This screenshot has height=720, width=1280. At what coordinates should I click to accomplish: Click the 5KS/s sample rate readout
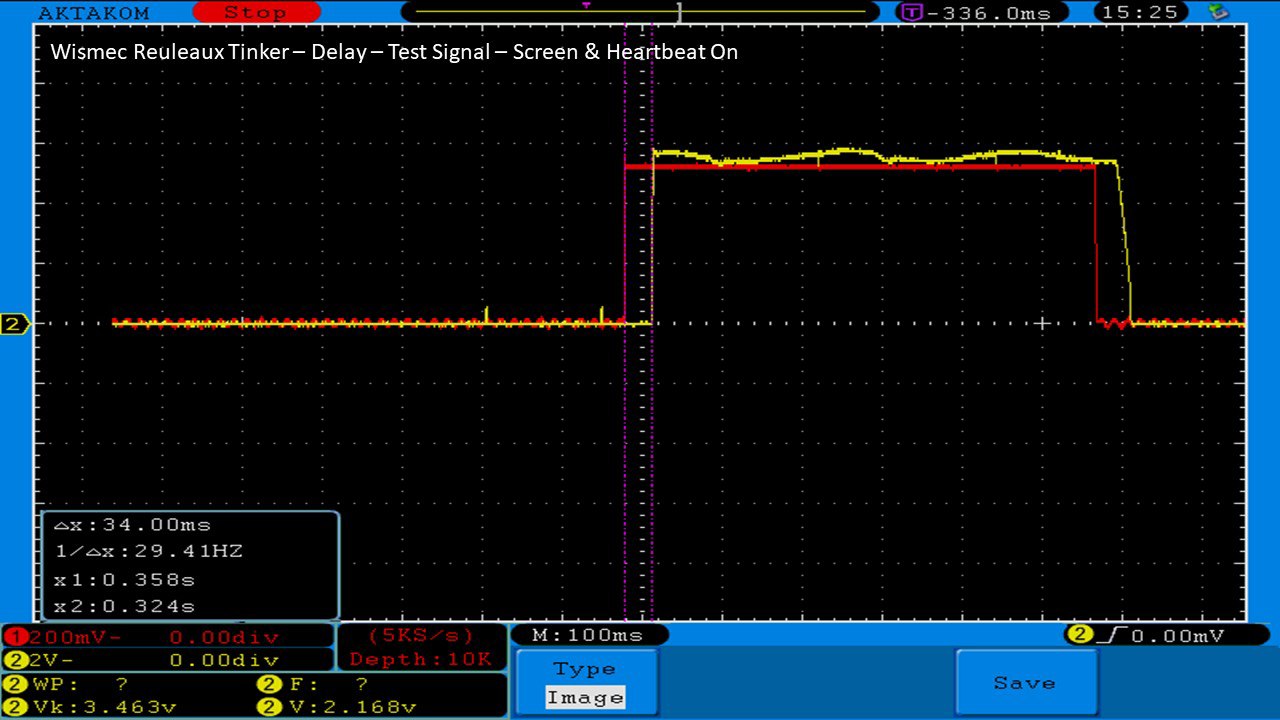coord(421,635)
